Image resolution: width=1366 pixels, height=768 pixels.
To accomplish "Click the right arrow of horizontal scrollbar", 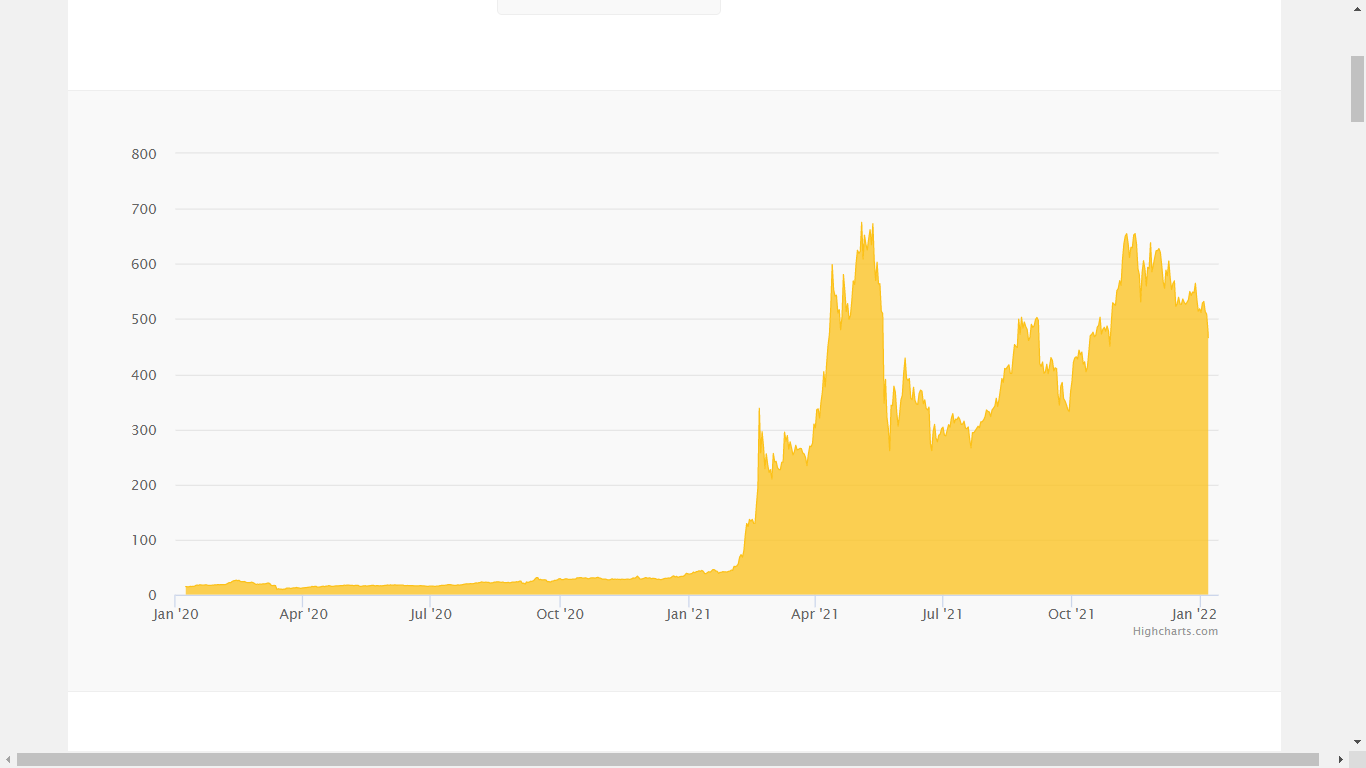I will coord(1341,760).
